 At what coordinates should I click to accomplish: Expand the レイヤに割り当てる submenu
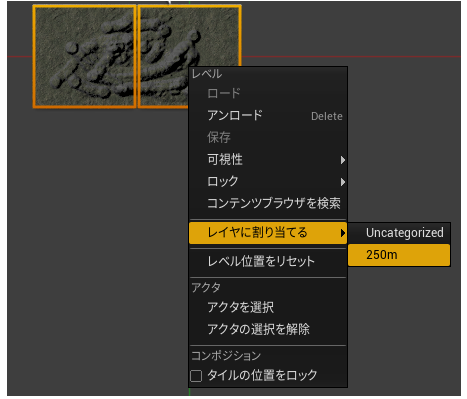(x=268, y=233)
